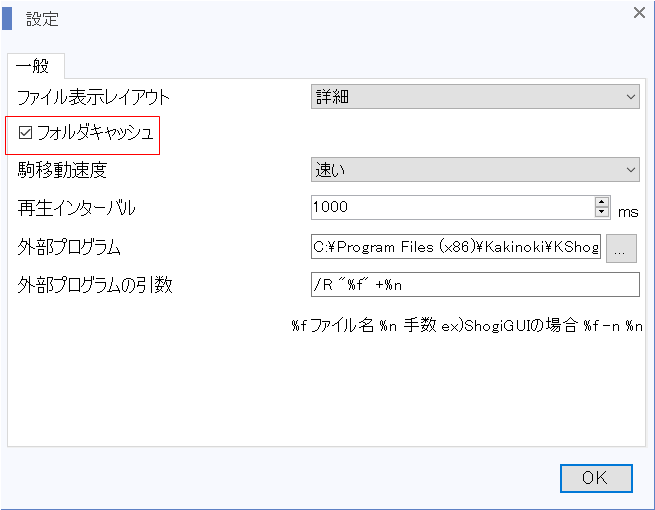Click the %f ファイル名 %n 手数 hint text

point(467,325)
